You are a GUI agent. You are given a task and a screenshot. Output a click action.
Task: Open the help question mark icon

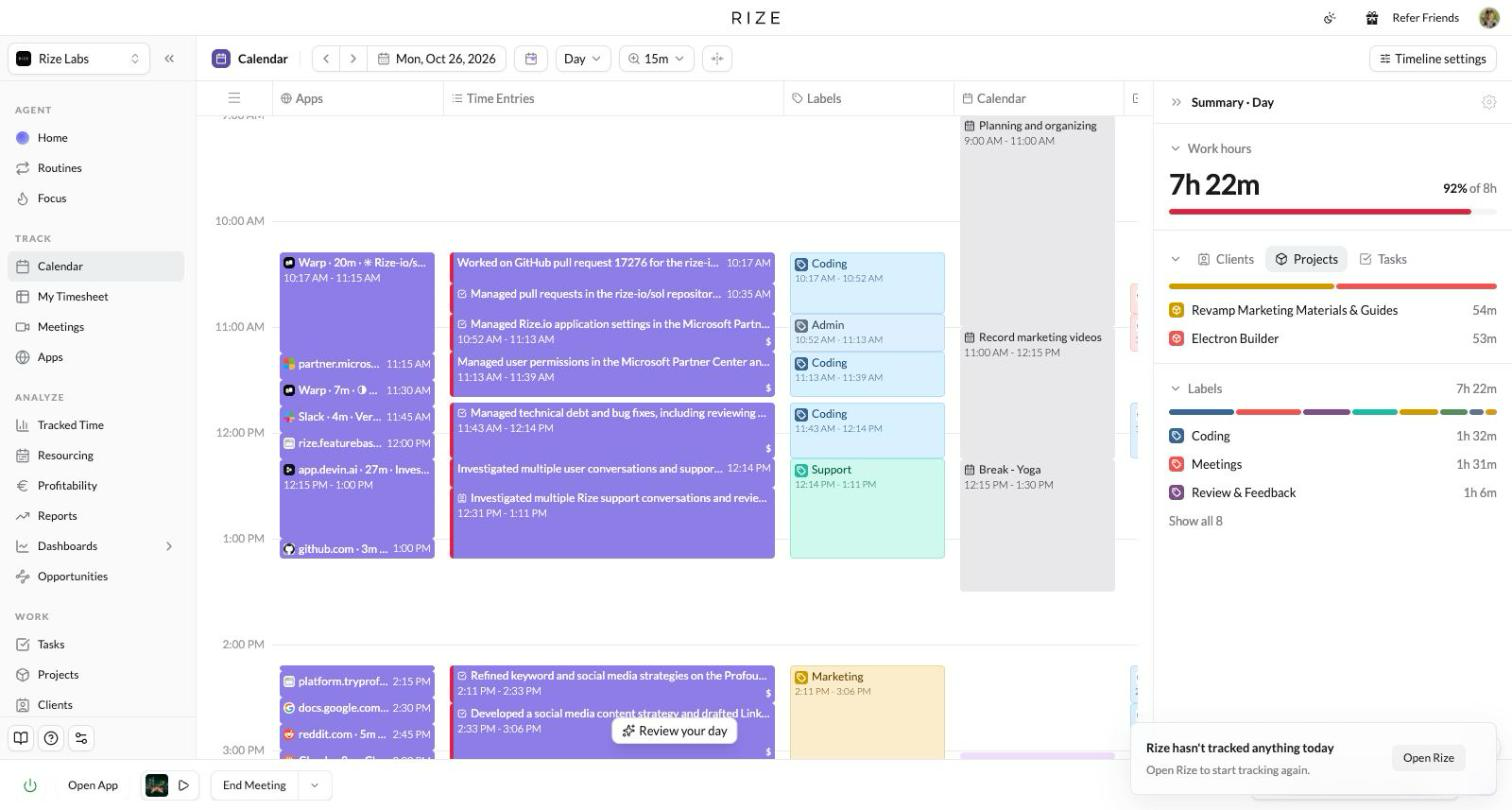pos(51,738)
